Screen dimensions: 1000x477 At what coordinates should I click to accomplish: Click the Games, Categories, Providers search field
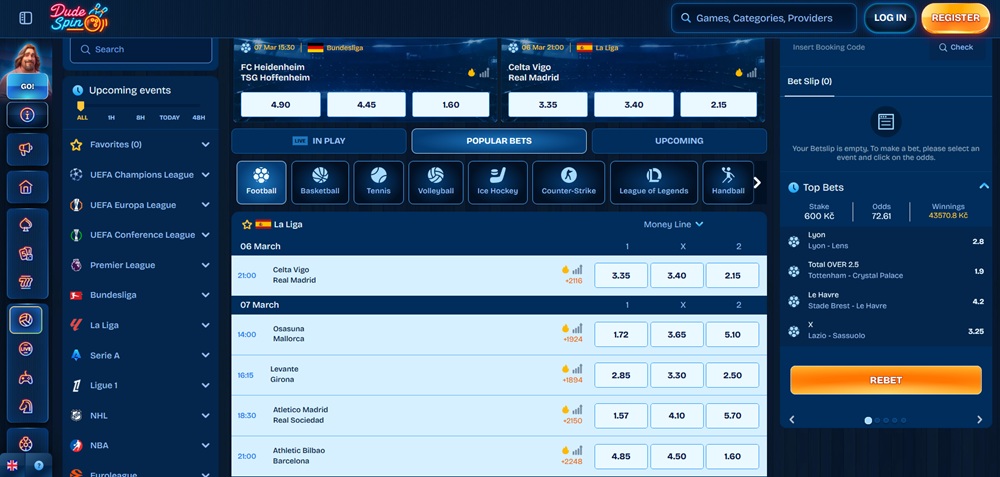pos(764,18)
